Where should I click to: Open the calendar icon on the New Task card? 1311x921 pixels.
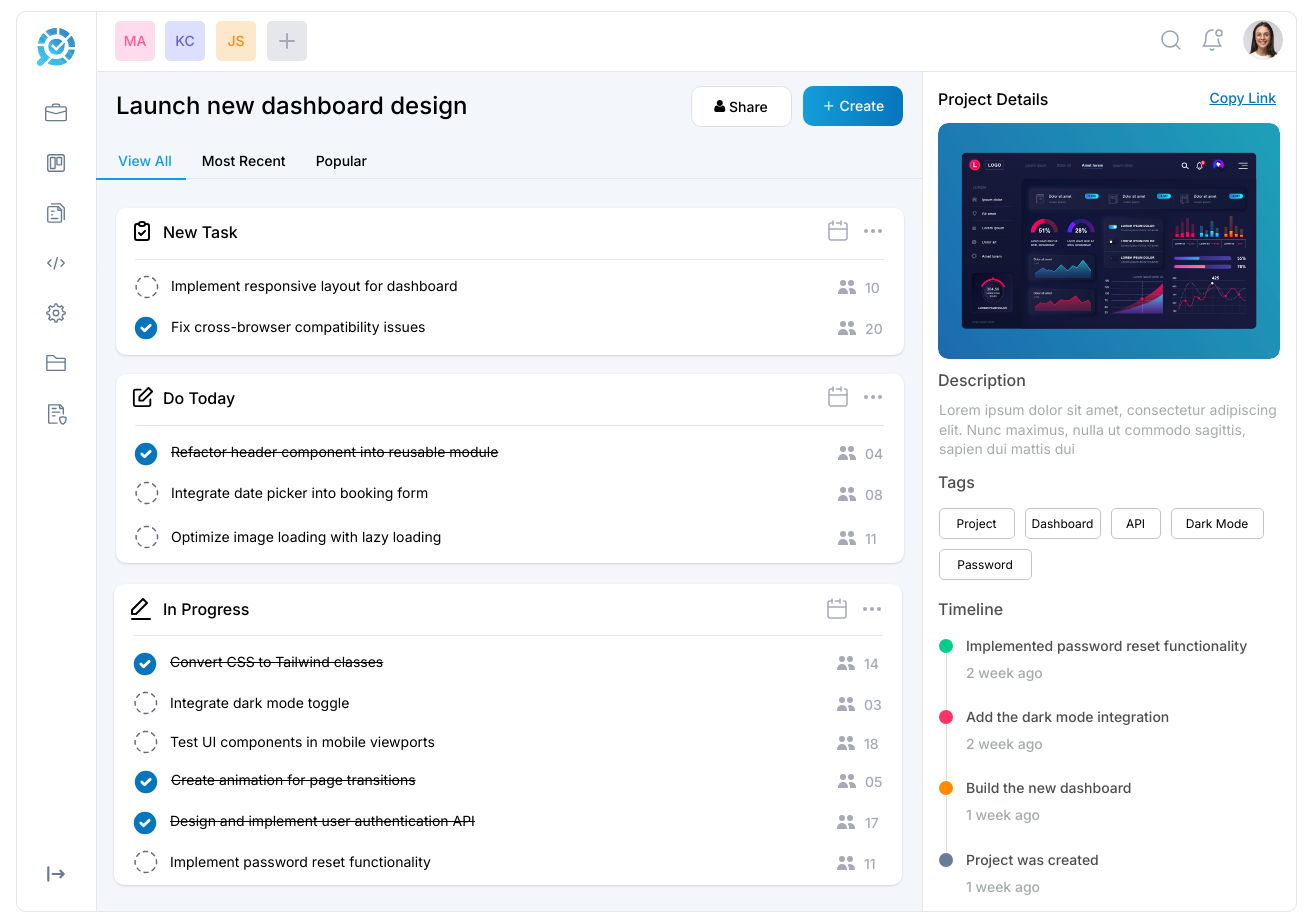tap(837, 231)
